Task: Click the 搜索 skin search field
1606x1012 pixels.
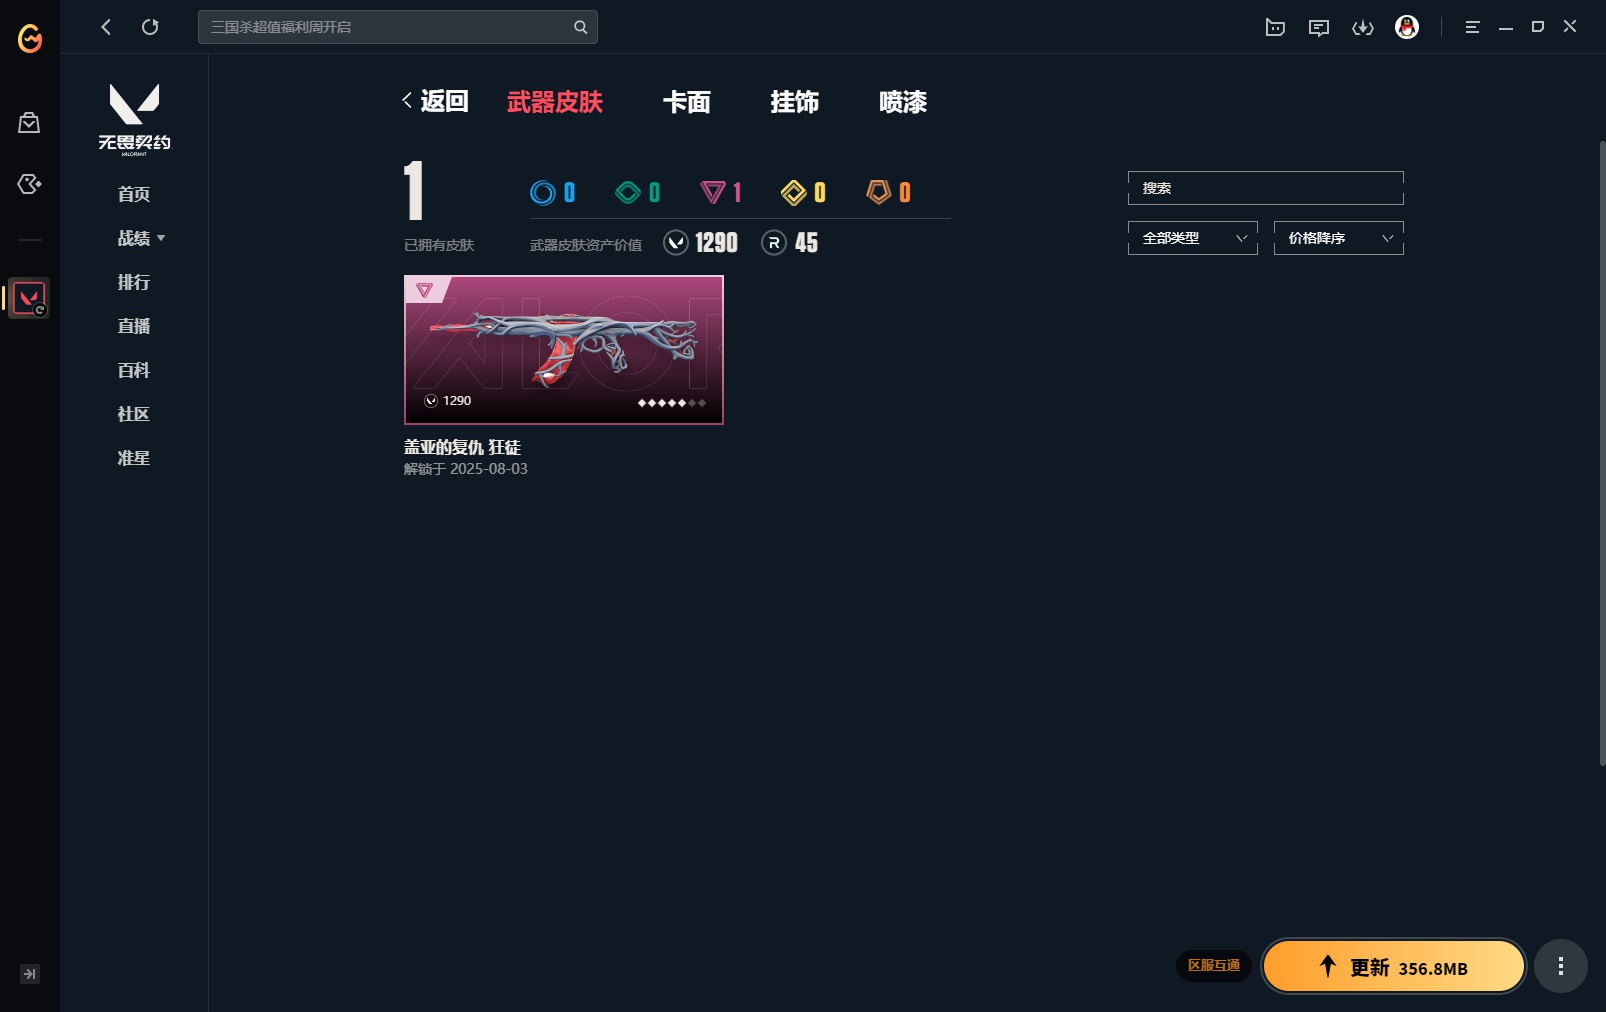Action: [x=1266, y=188]
